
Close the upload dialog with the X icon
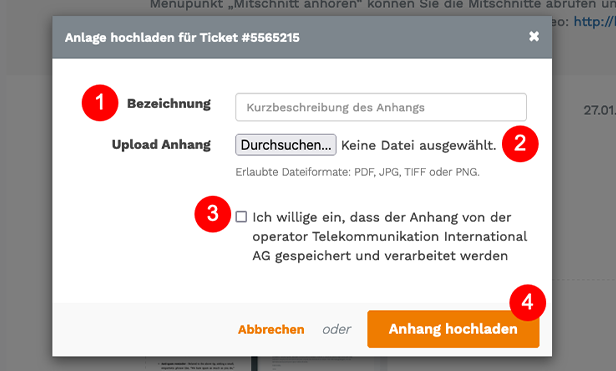point(534,37)
